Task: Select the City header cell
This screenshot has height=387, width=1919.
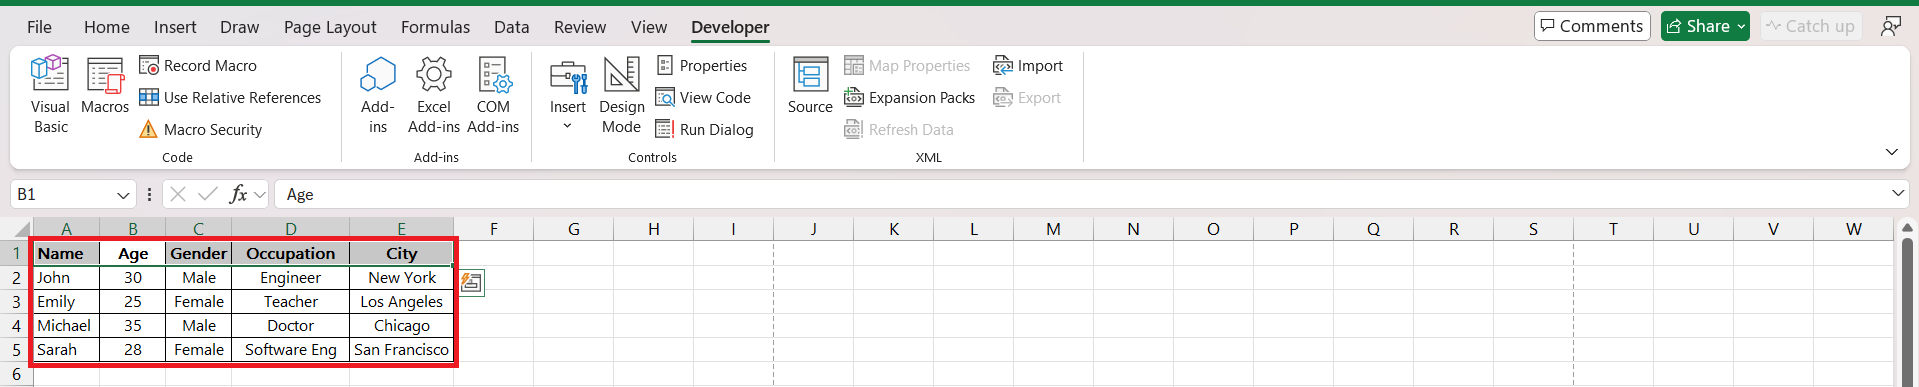Action: click(x=402, y=254)
